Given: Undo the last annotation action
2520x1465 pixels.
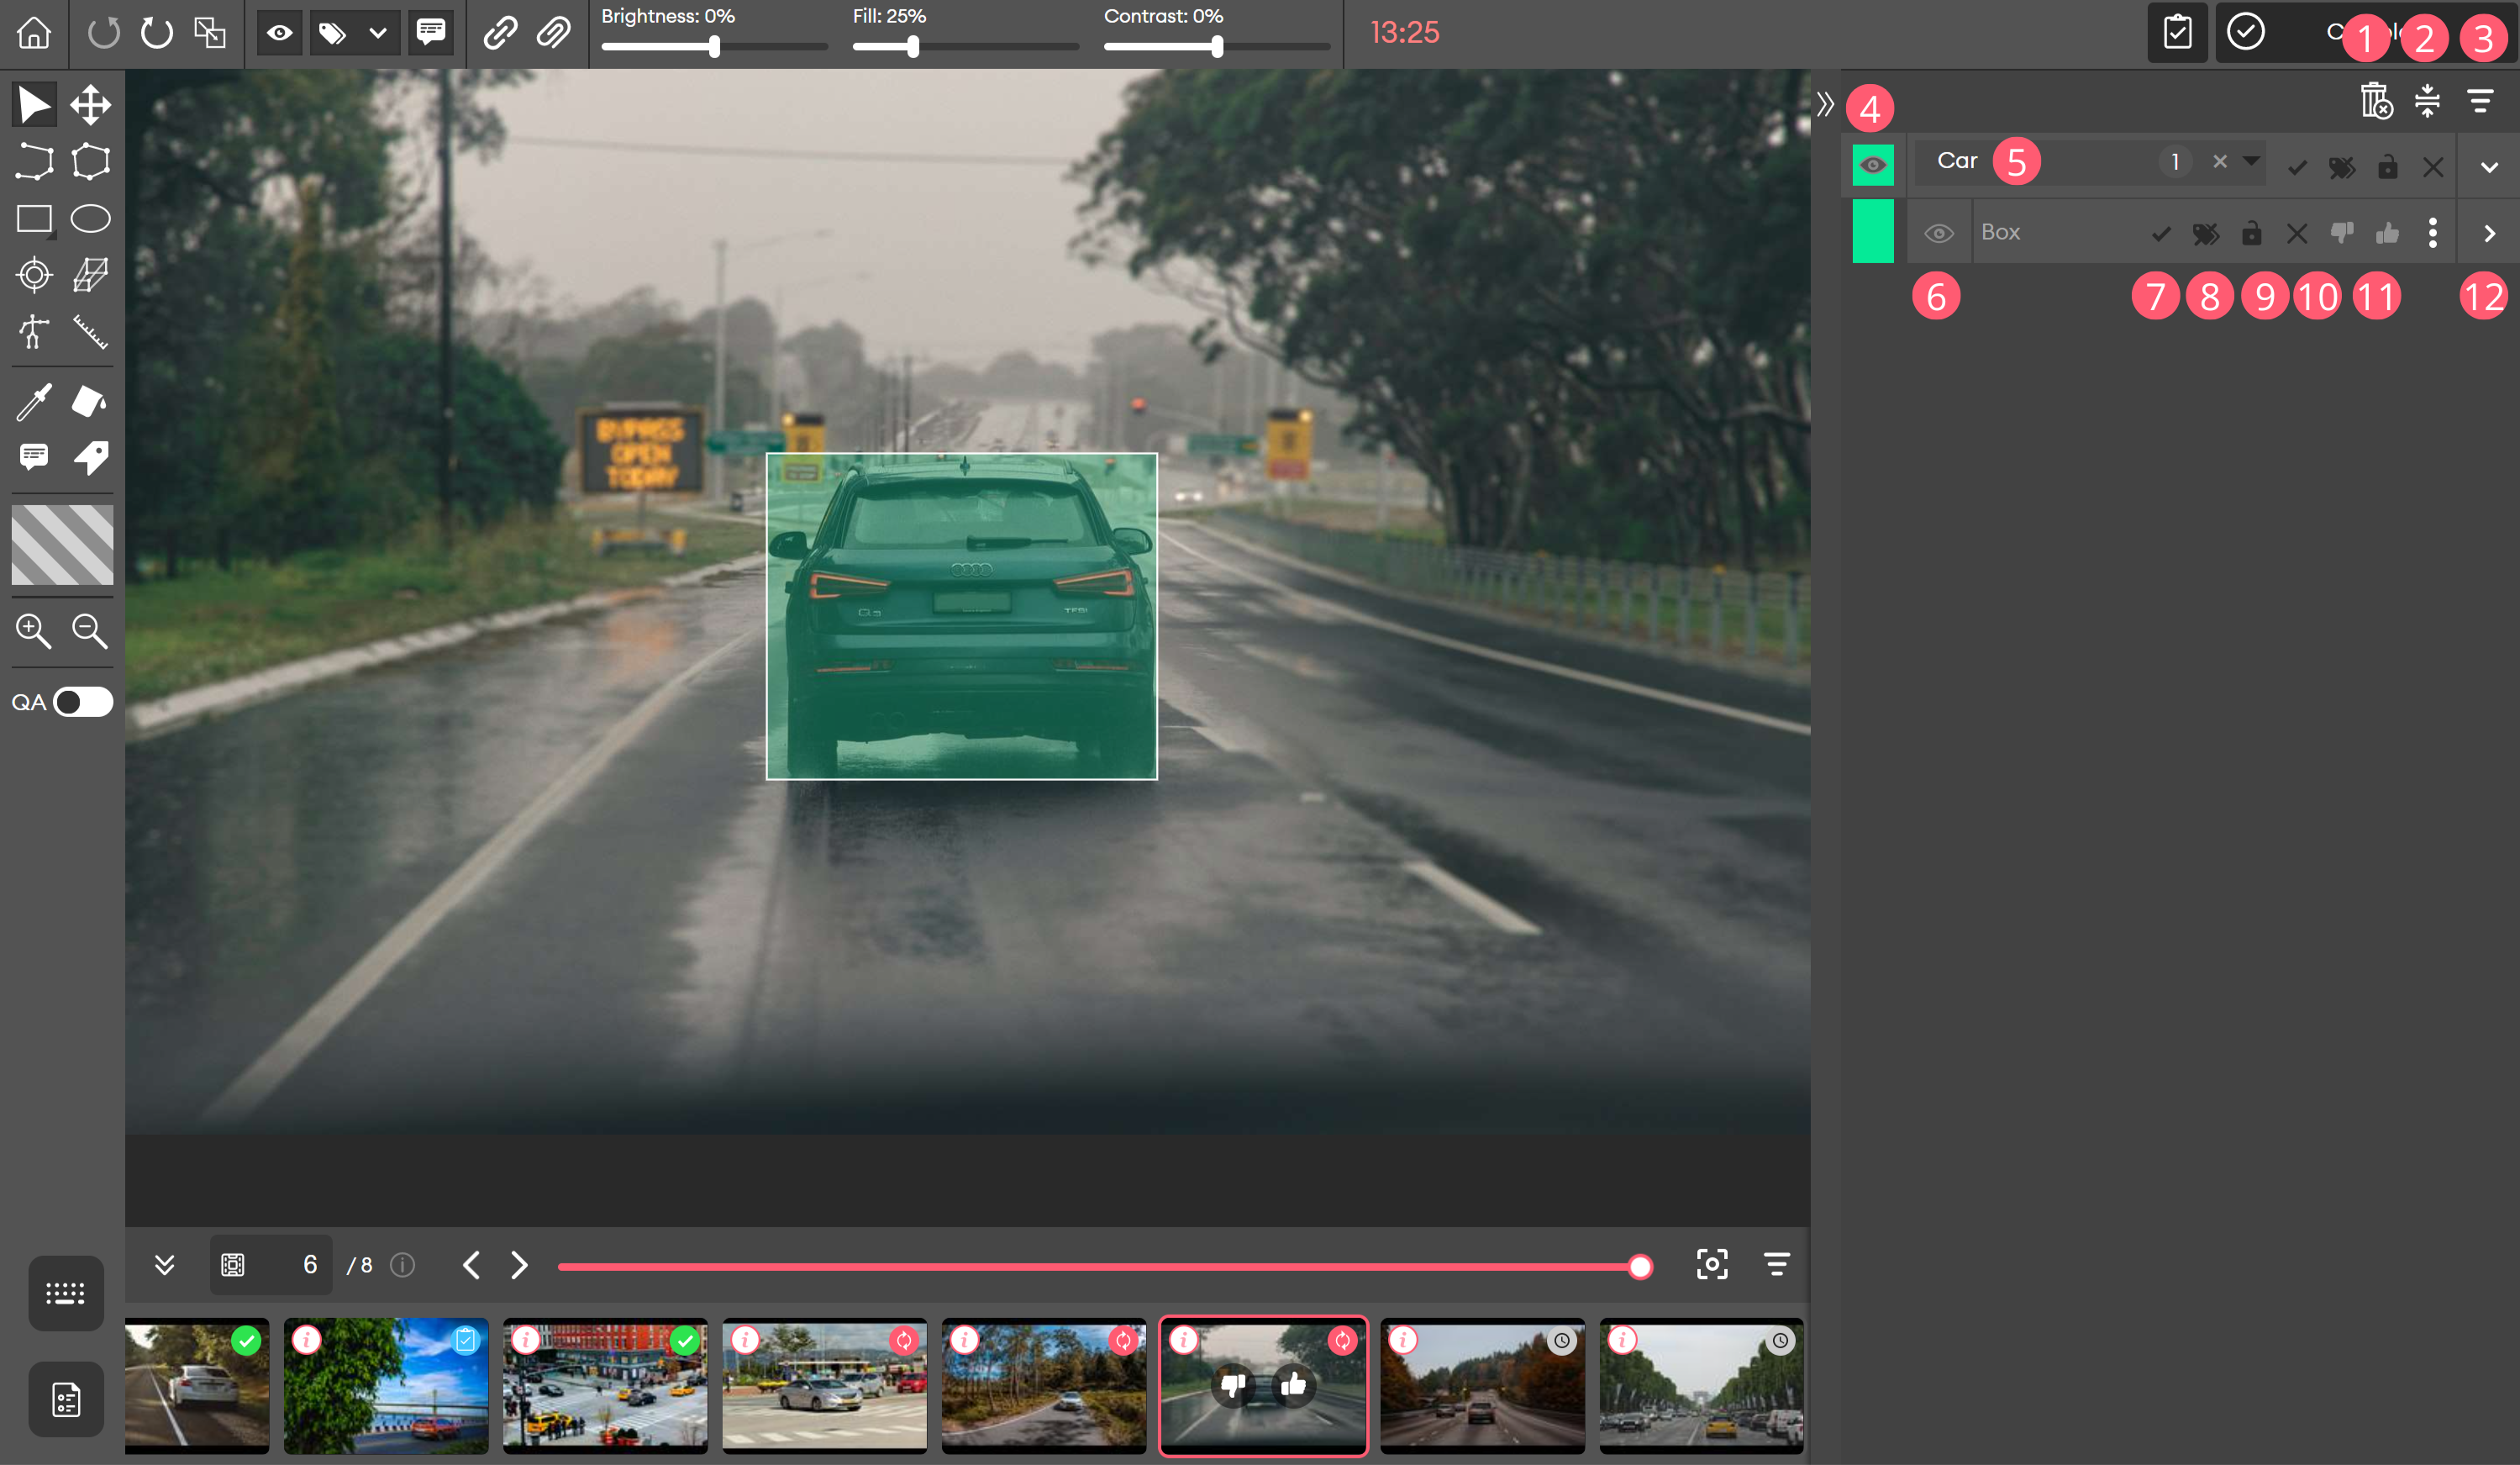Looking at the screenshot, I should pos(104,33).
